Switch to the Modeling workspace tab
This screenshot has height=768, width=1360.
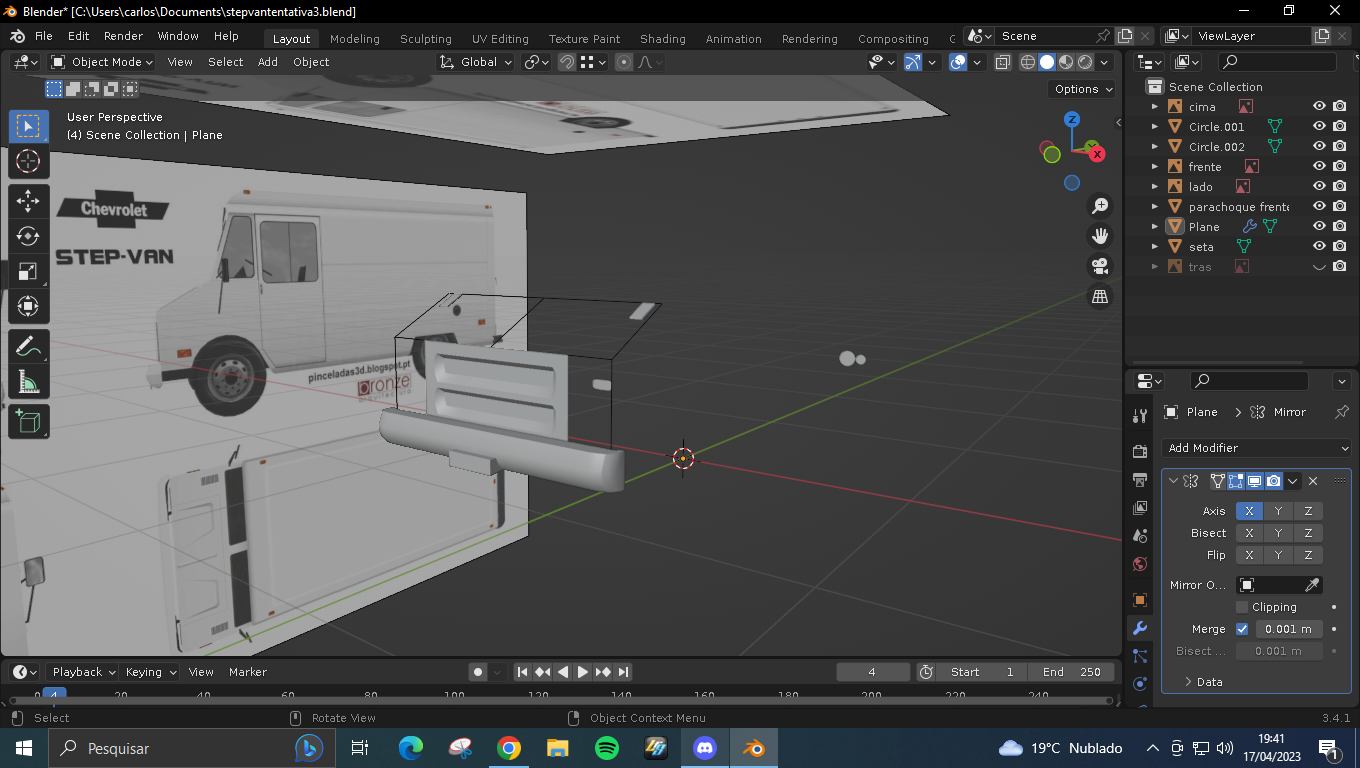(355, 39)
